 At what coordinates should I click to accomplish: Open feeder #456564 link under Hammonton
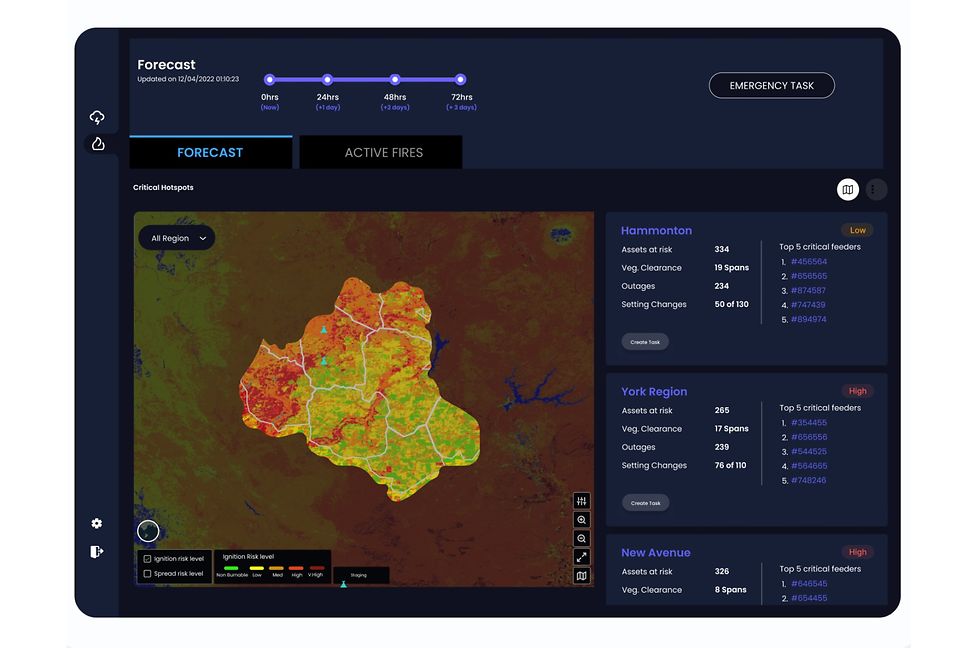[x=808, y=262]
